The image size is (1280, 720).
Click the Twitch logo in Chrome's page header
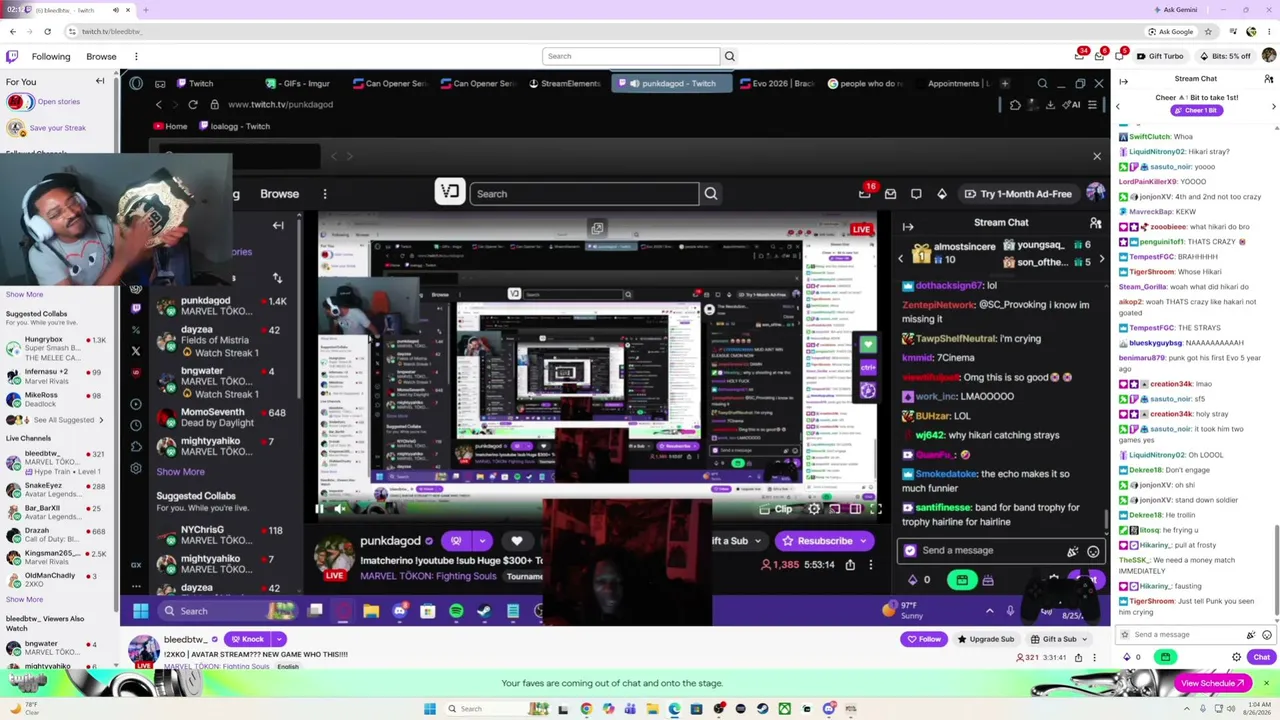[x=12, y=56]
